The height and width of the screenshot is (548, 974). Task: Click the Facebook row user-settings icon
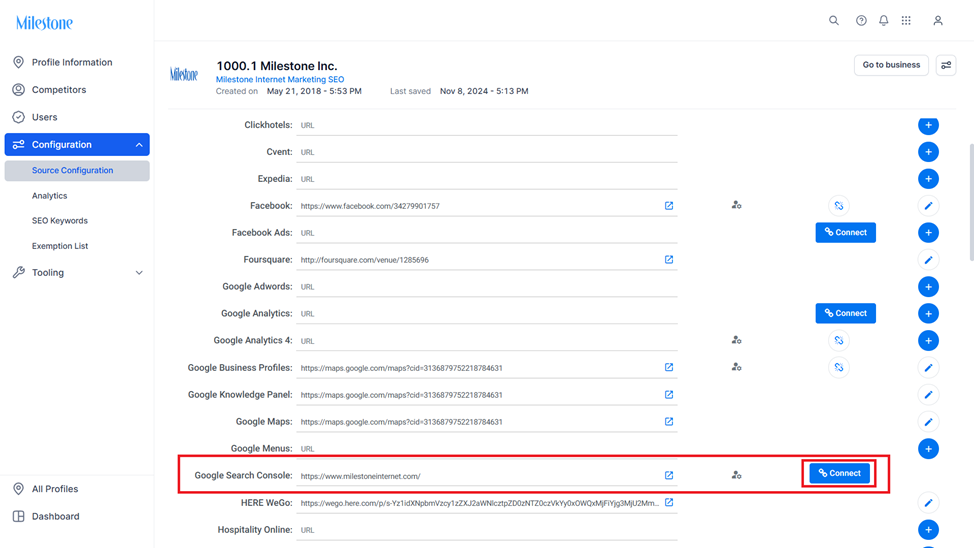pos(736,205)
